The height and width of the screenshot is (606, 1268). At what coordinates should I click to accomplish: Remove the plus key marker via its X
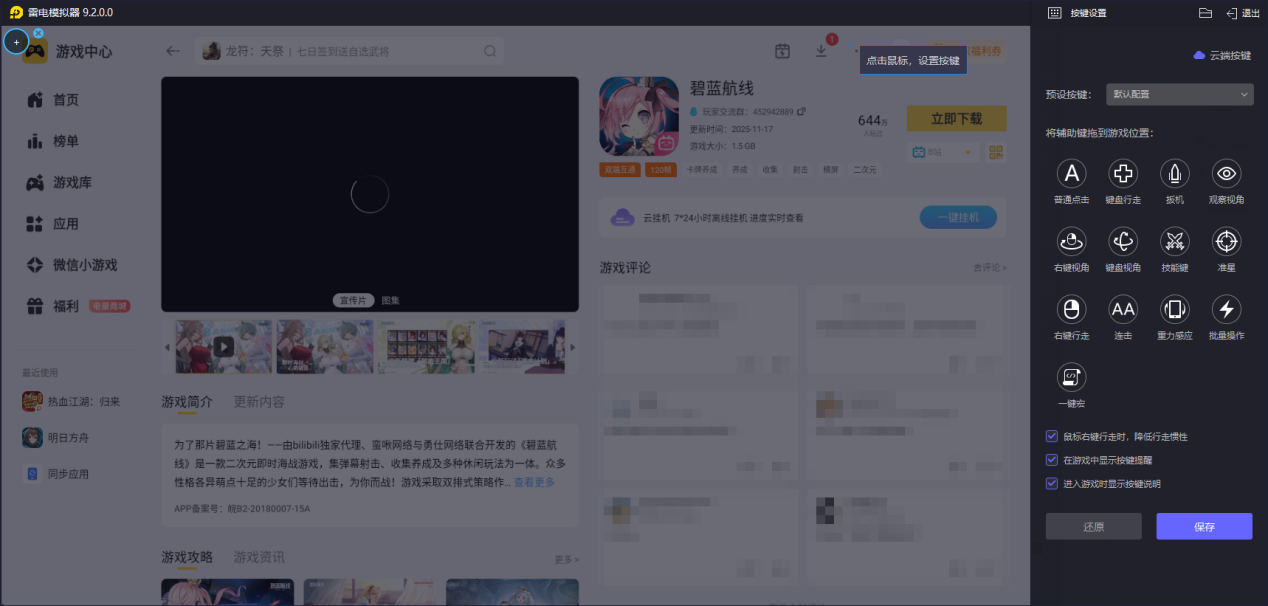tap(38, 33)
